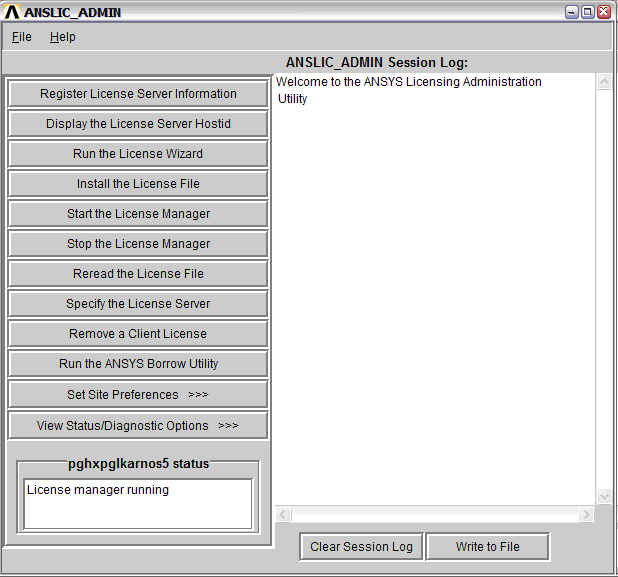Expand View Status/Diagnostic Options
Image resolution: width=618 pixels, height=577 pixels.
(138, 425)
